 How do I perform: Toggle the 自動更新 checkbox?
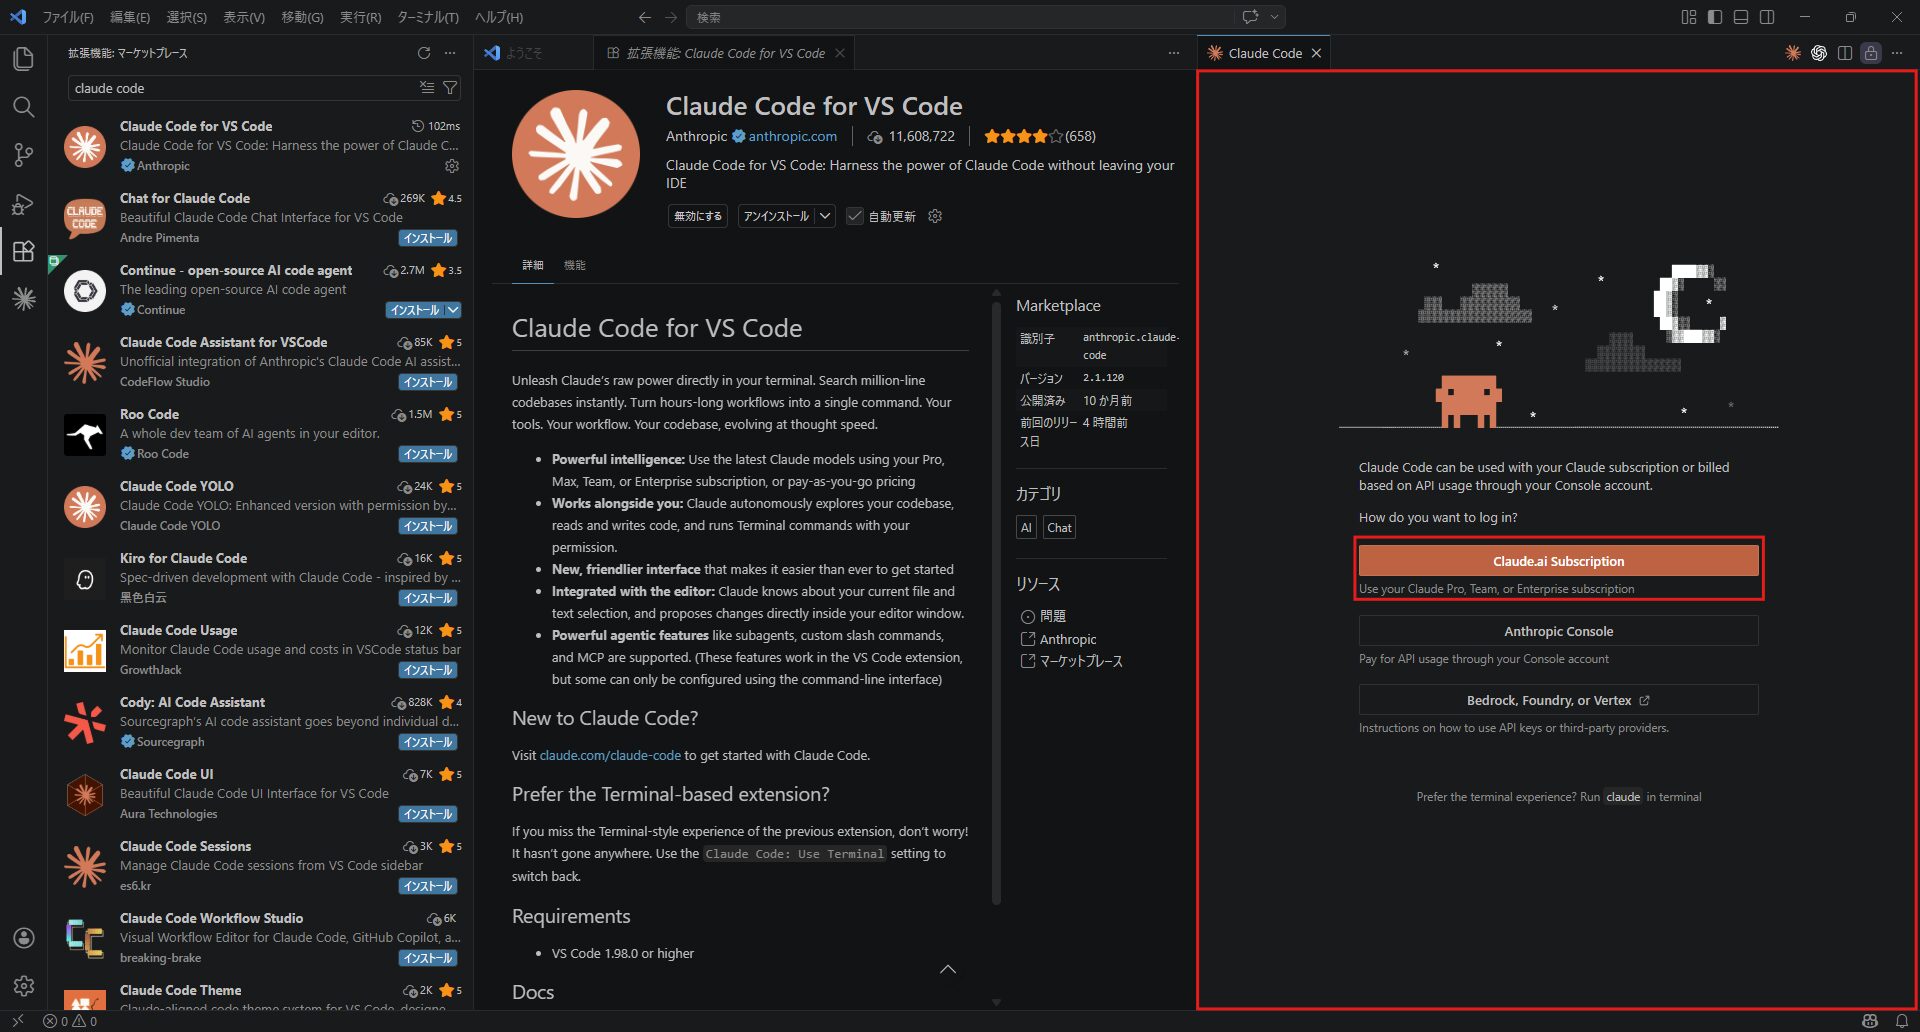[855, 216]
